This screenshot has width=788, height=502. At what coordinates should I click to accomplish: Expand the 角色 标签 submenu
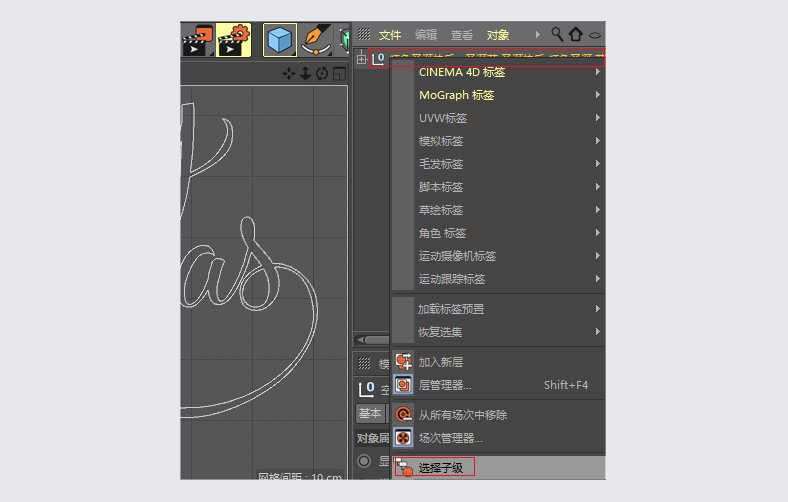pos(499,233)
